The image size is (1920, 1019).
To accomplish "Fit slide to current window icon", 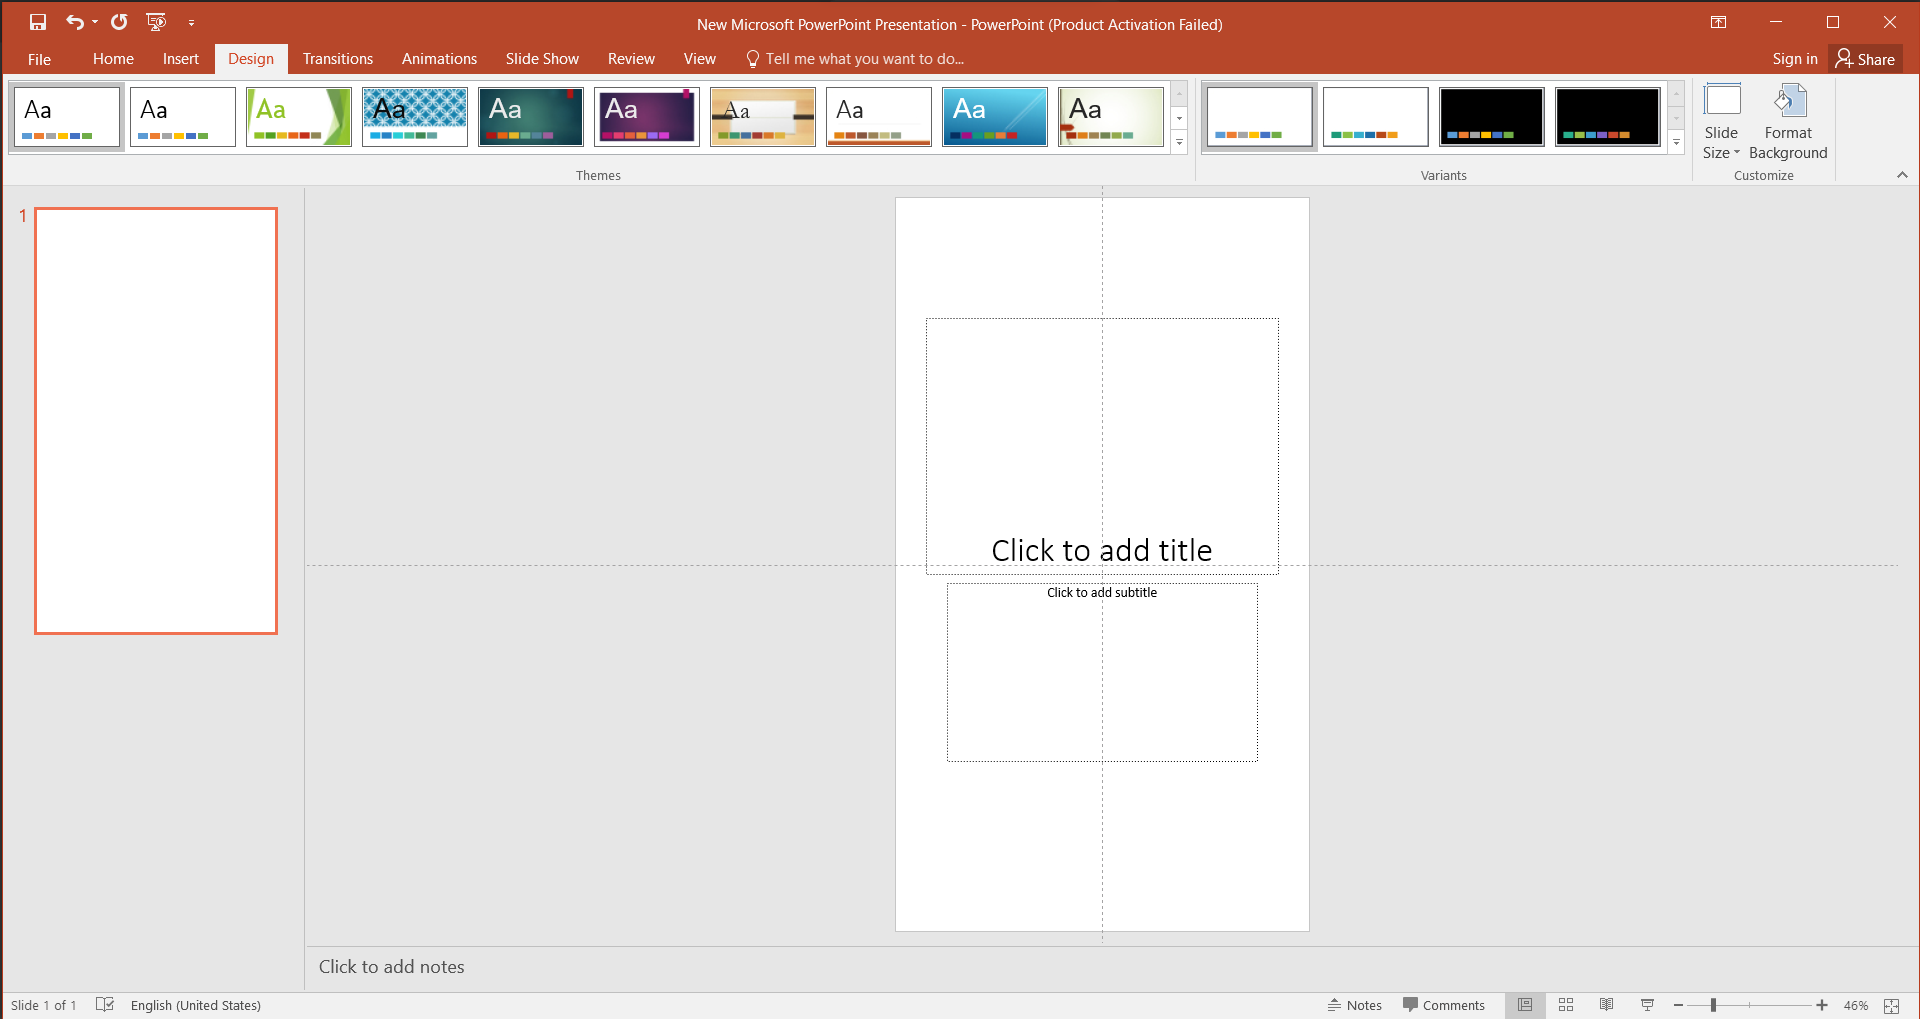I will (1892, 1005).
